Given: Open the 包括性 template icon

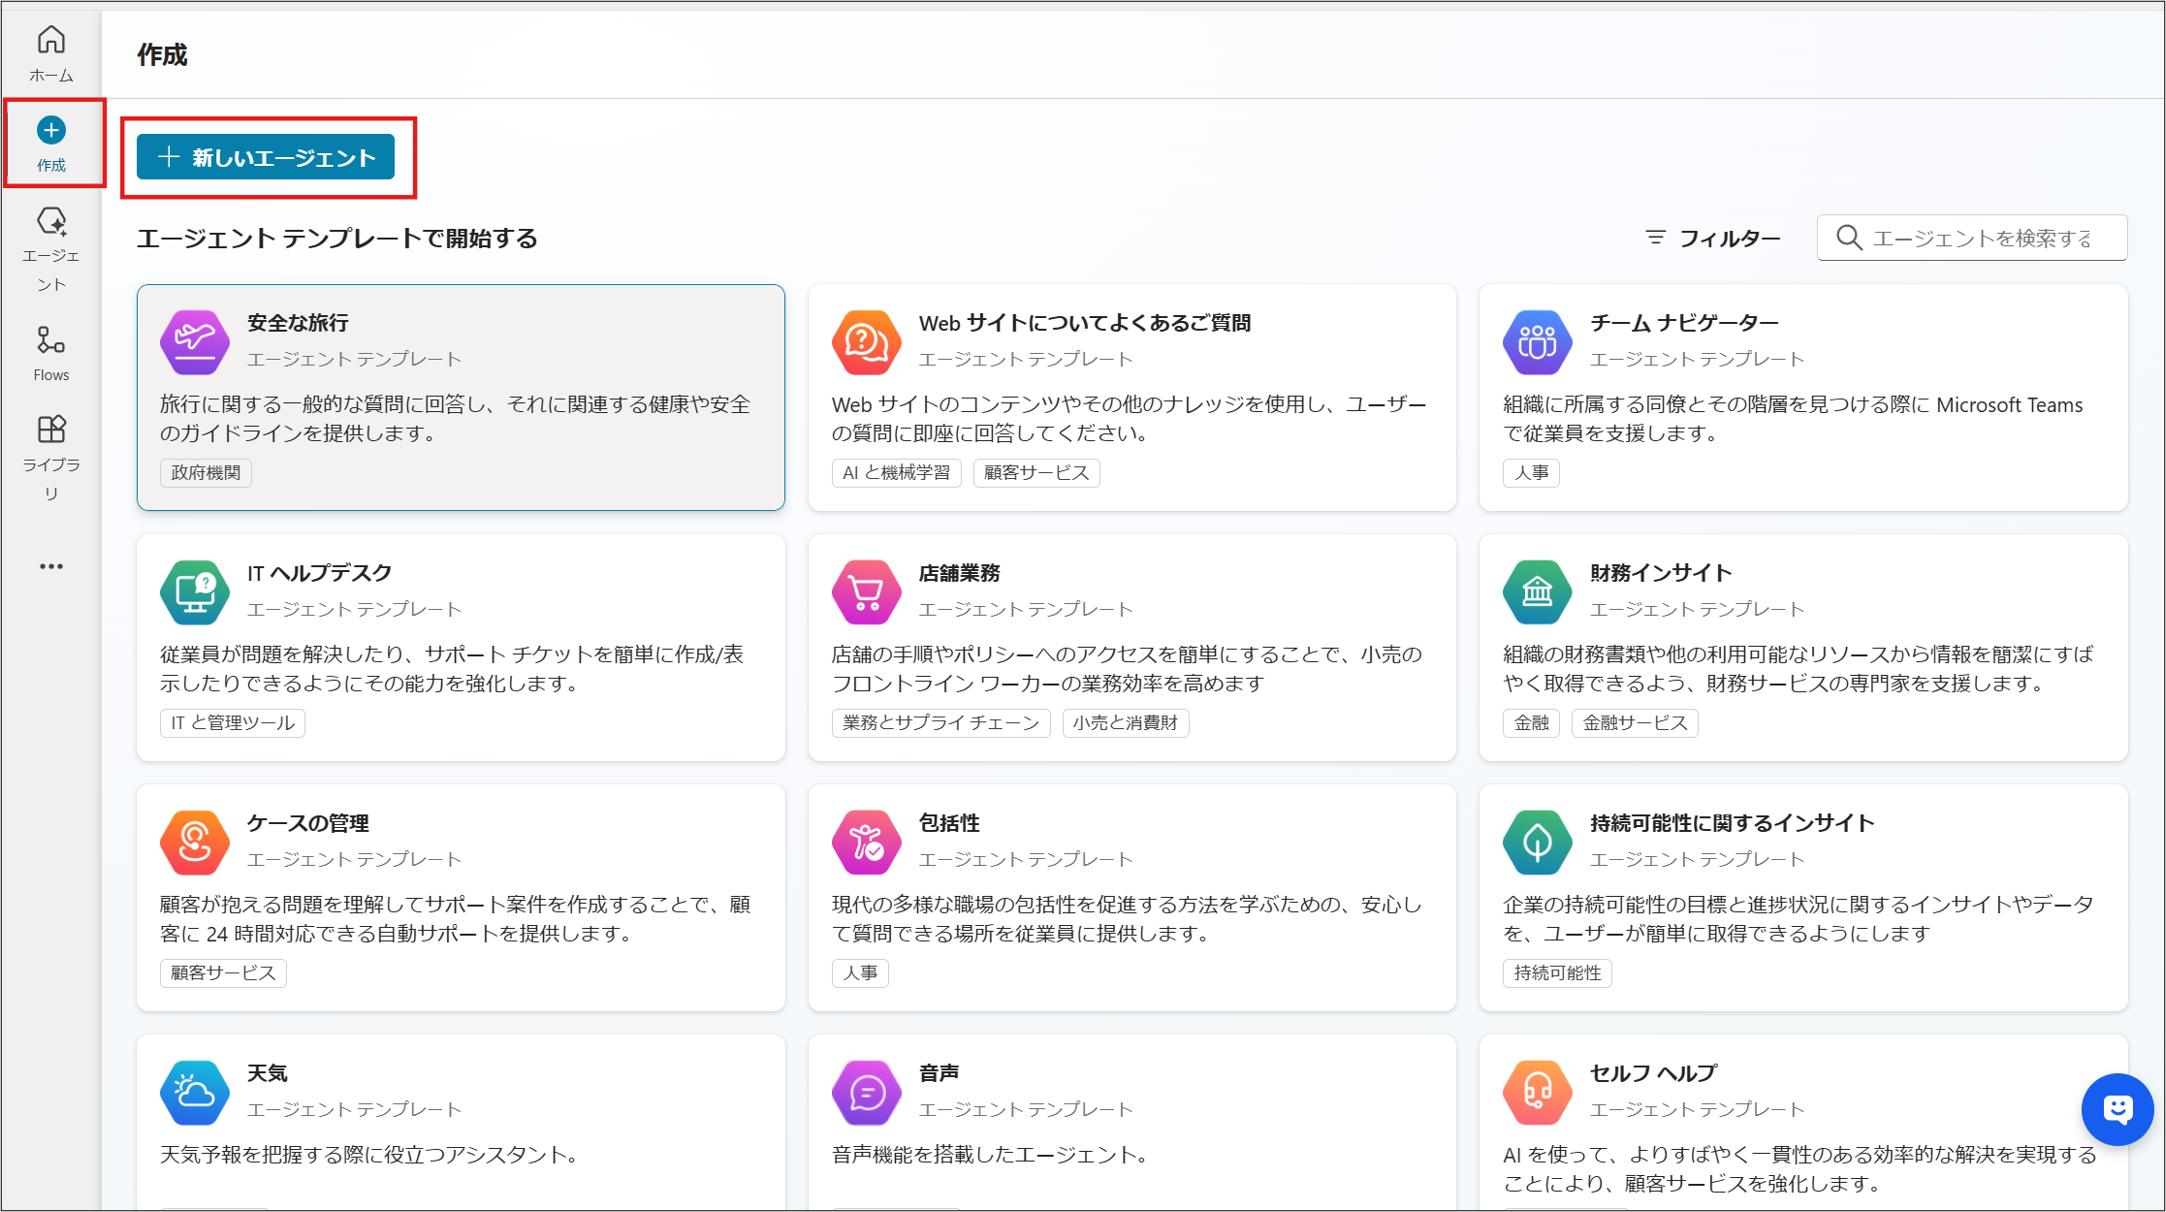Looking at the screenshot, I should point(865,842).
